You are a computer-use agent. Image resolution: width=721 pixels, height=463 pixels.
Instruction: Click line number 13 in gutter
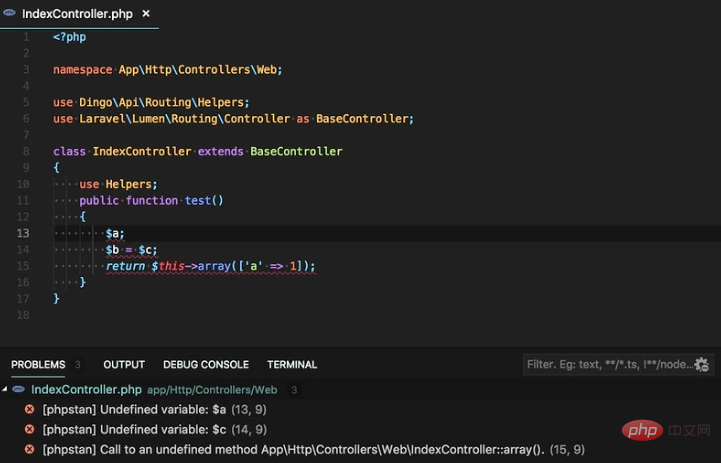point(23,233)
